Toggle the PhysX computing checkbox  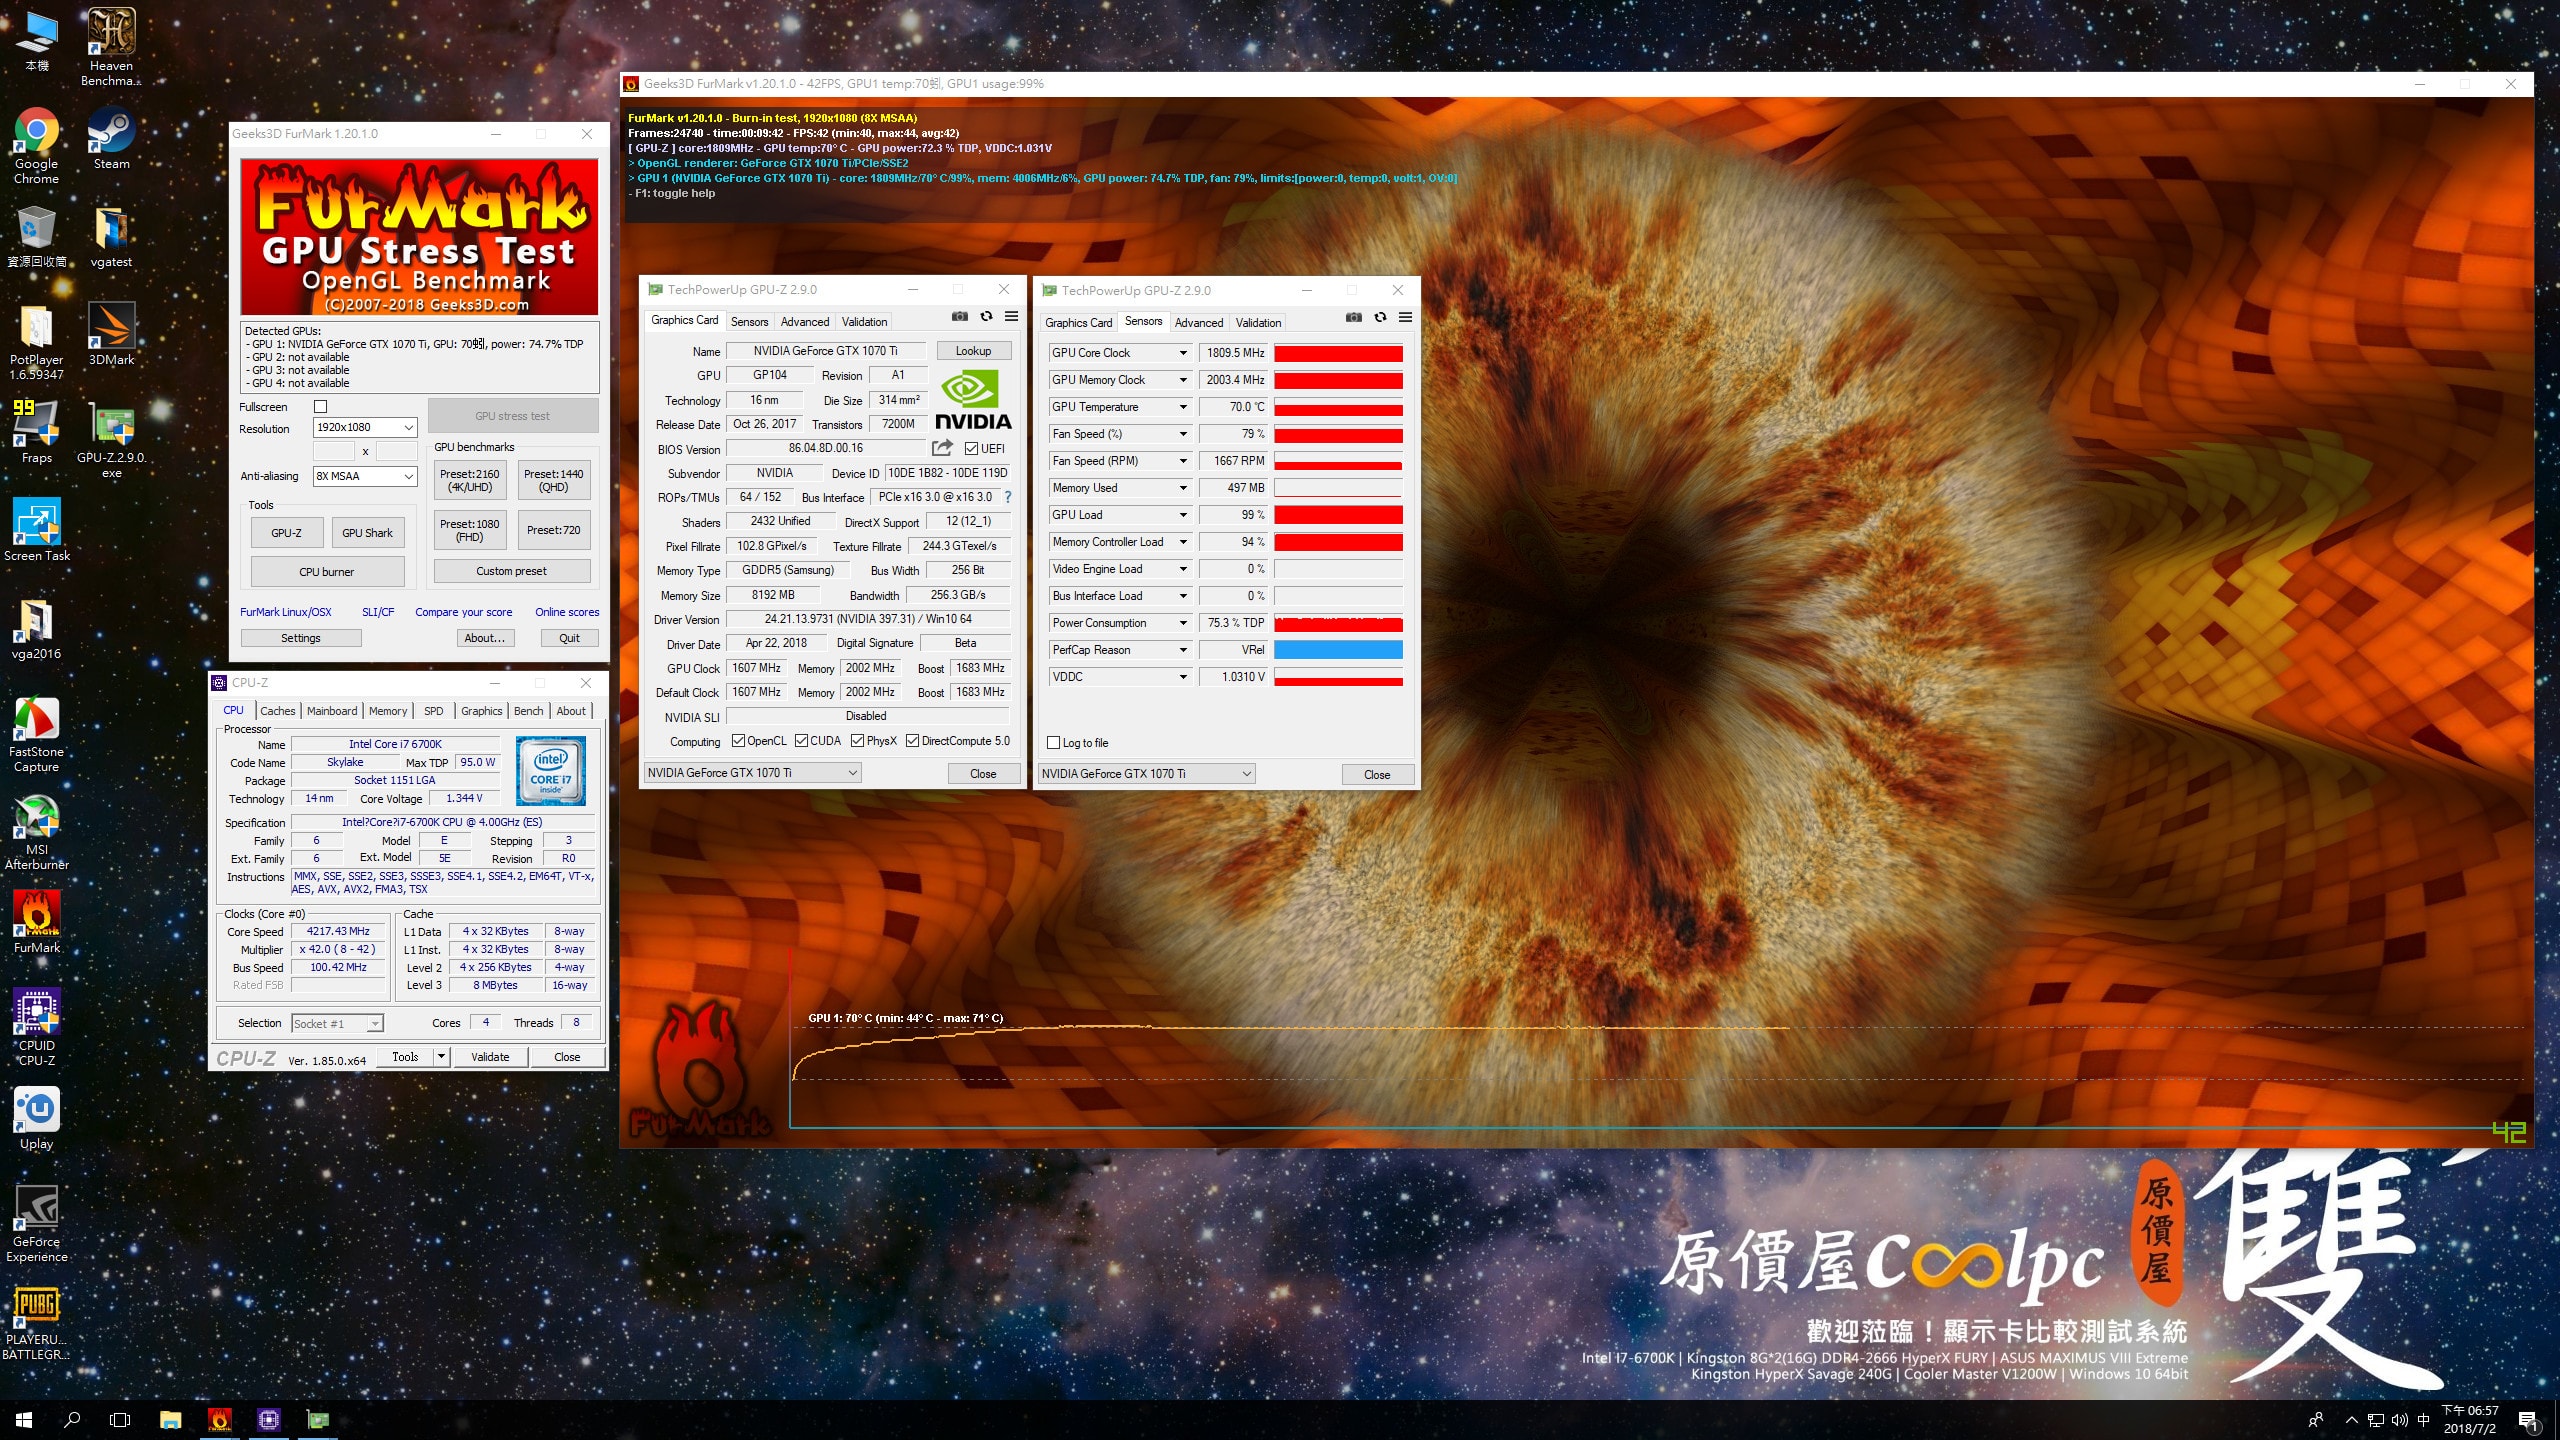coord(857,741)
